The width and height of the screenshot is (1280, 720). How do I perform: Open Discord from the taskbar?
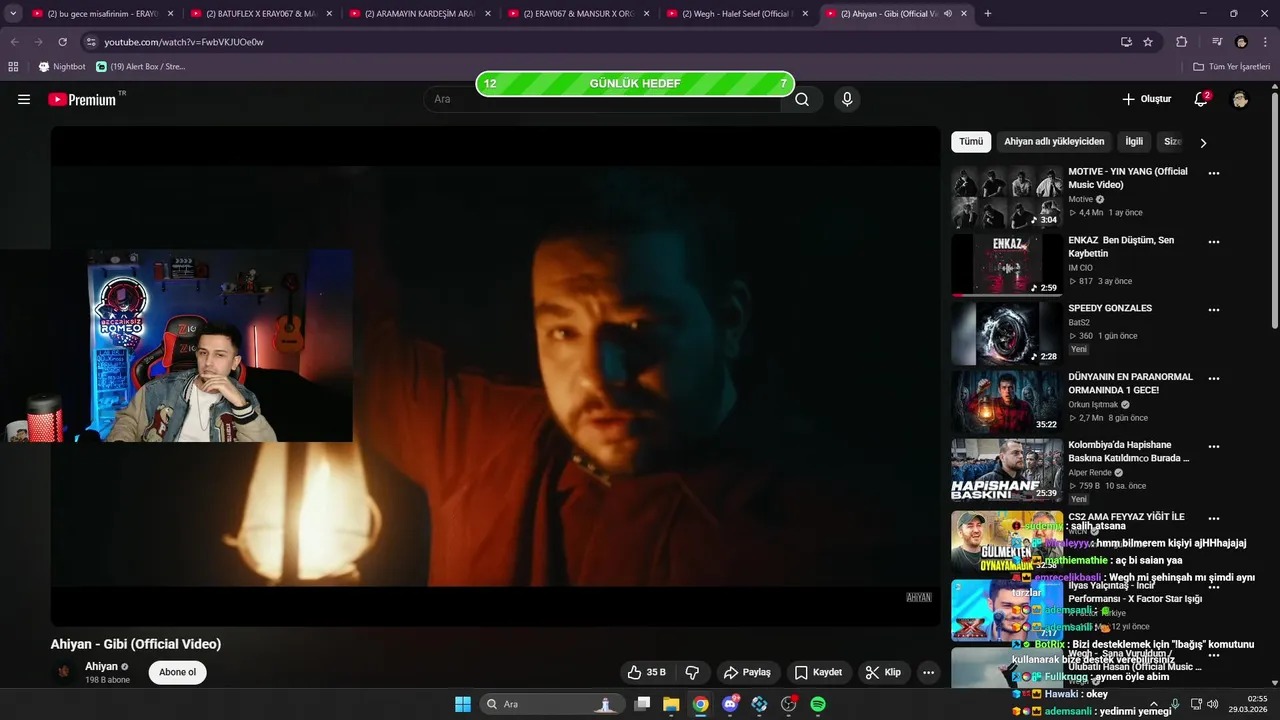click(x=731, y=704)
